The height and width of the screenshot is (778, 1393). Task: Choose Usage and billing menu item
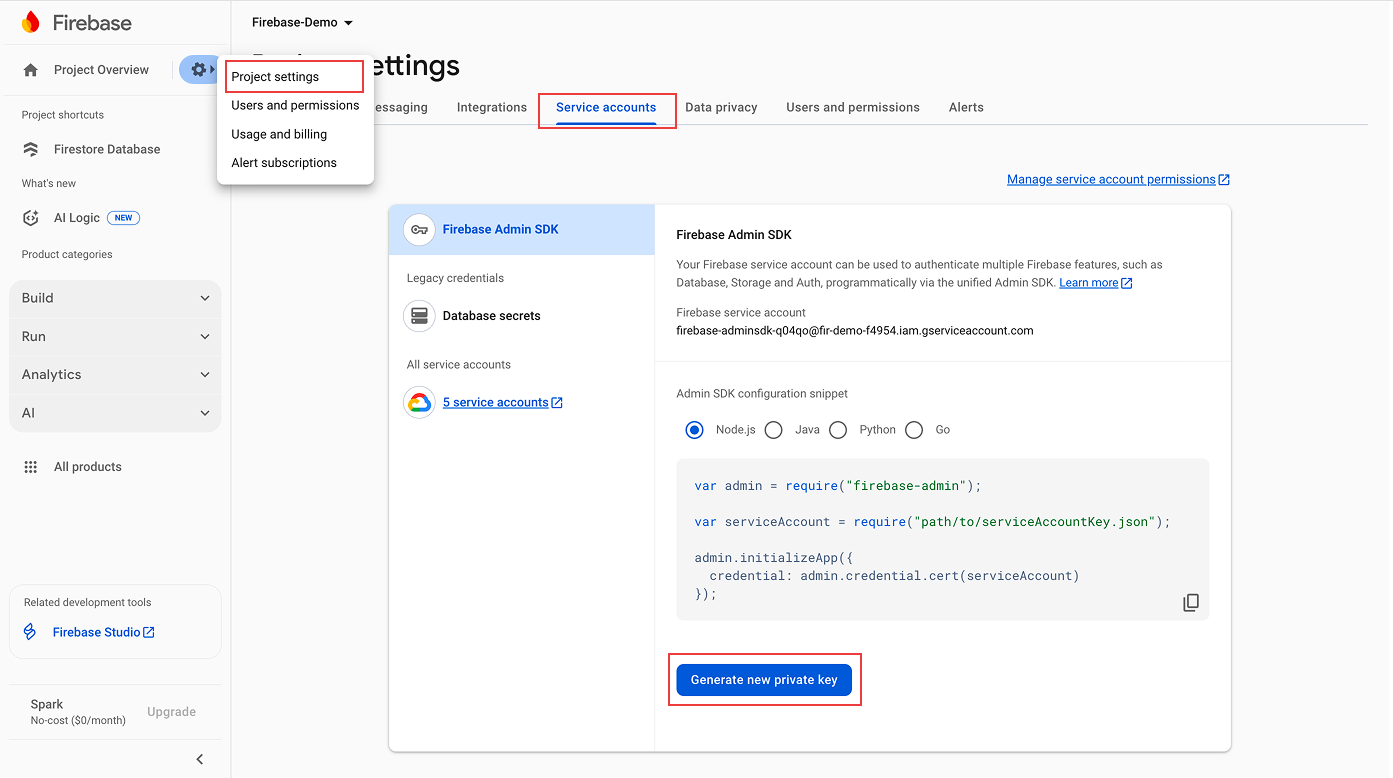[x=295, y=134]
